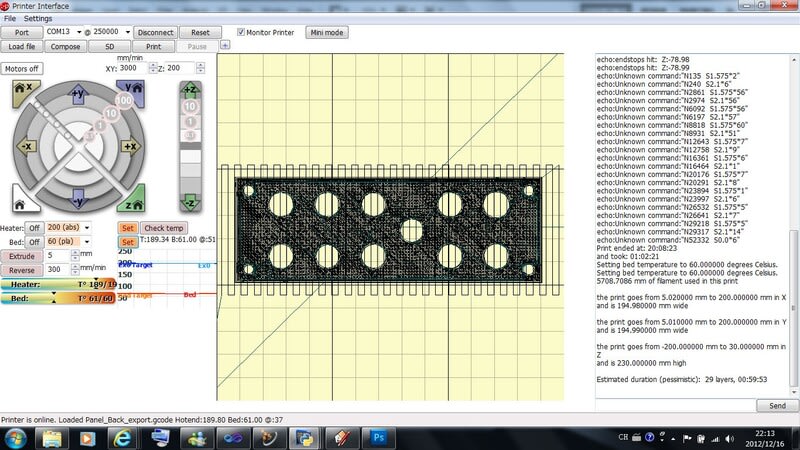Open the Compose window

pyautogui.click(x=65, y=46)
